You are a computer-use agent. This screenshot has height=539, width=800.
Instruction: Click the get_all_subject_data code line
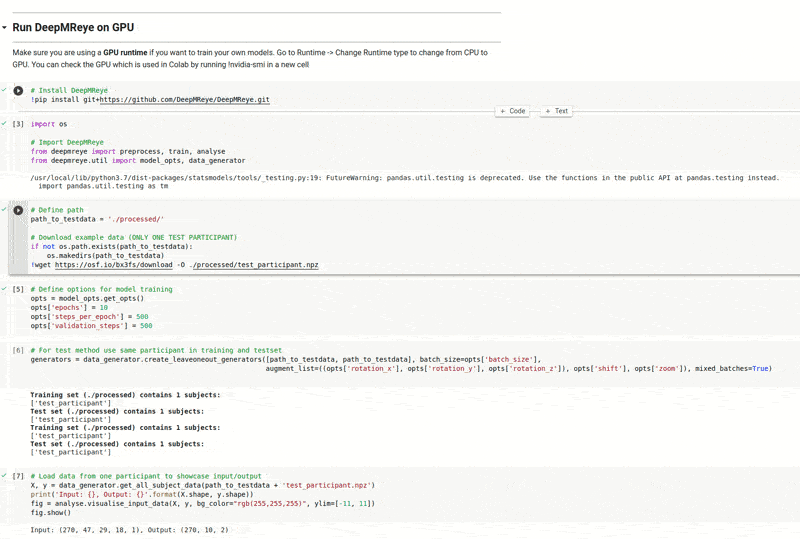(203, 485)
